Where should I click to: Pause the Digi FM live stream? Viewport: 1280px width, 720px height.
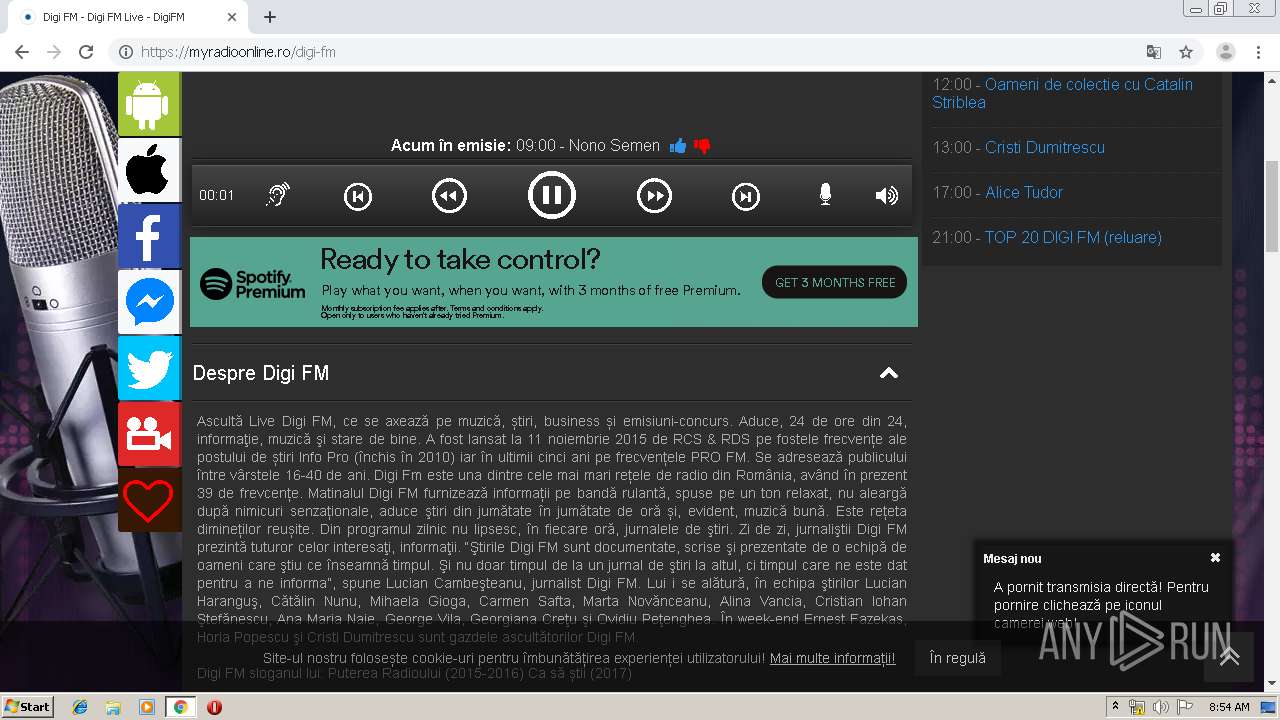(552, 195)
